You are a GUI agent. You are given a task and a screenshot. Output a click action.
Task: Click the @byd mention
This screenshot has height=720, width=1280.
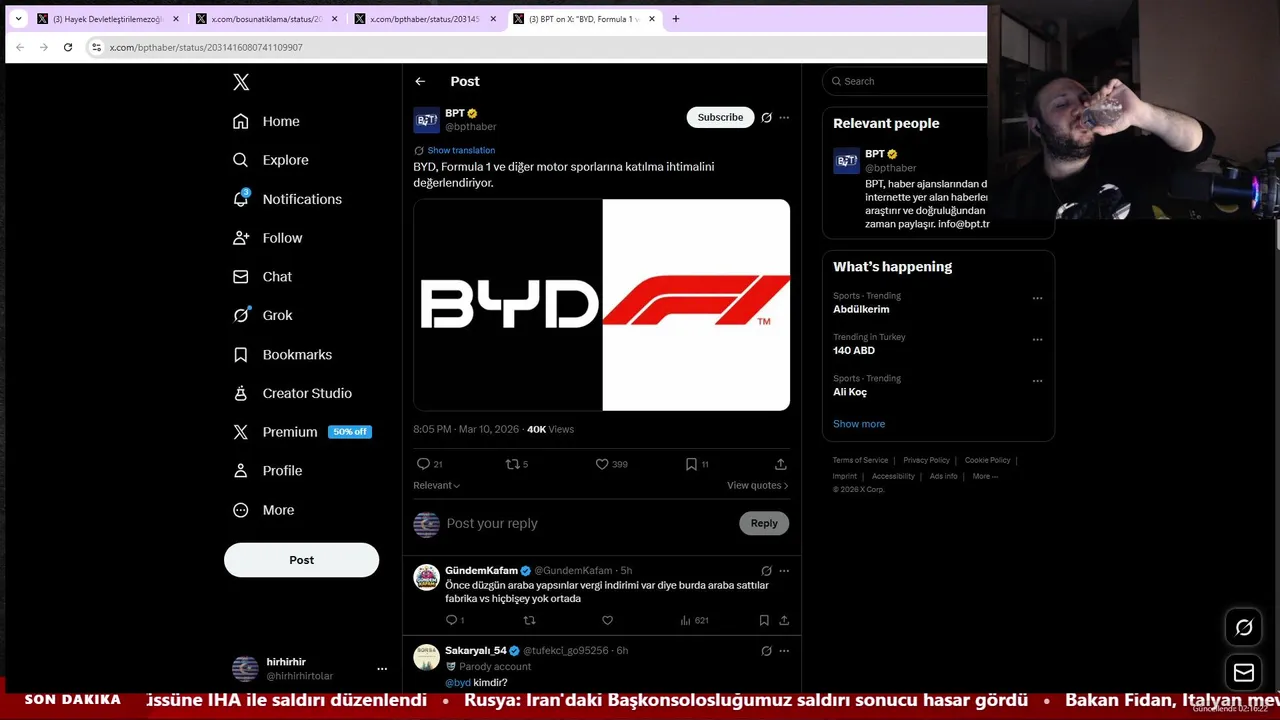tap(458, 682)
